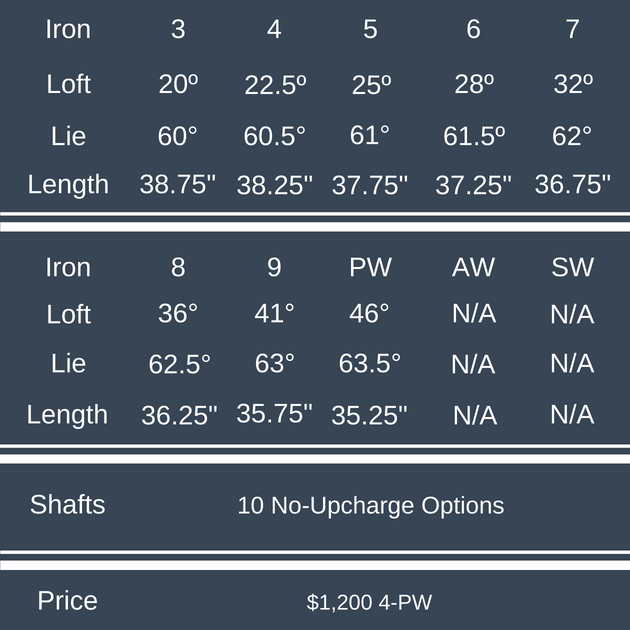The height and width of the screenshot is (630, 630).
Task: Select the 4 iron column header
Action: click(x=274, y=30)
